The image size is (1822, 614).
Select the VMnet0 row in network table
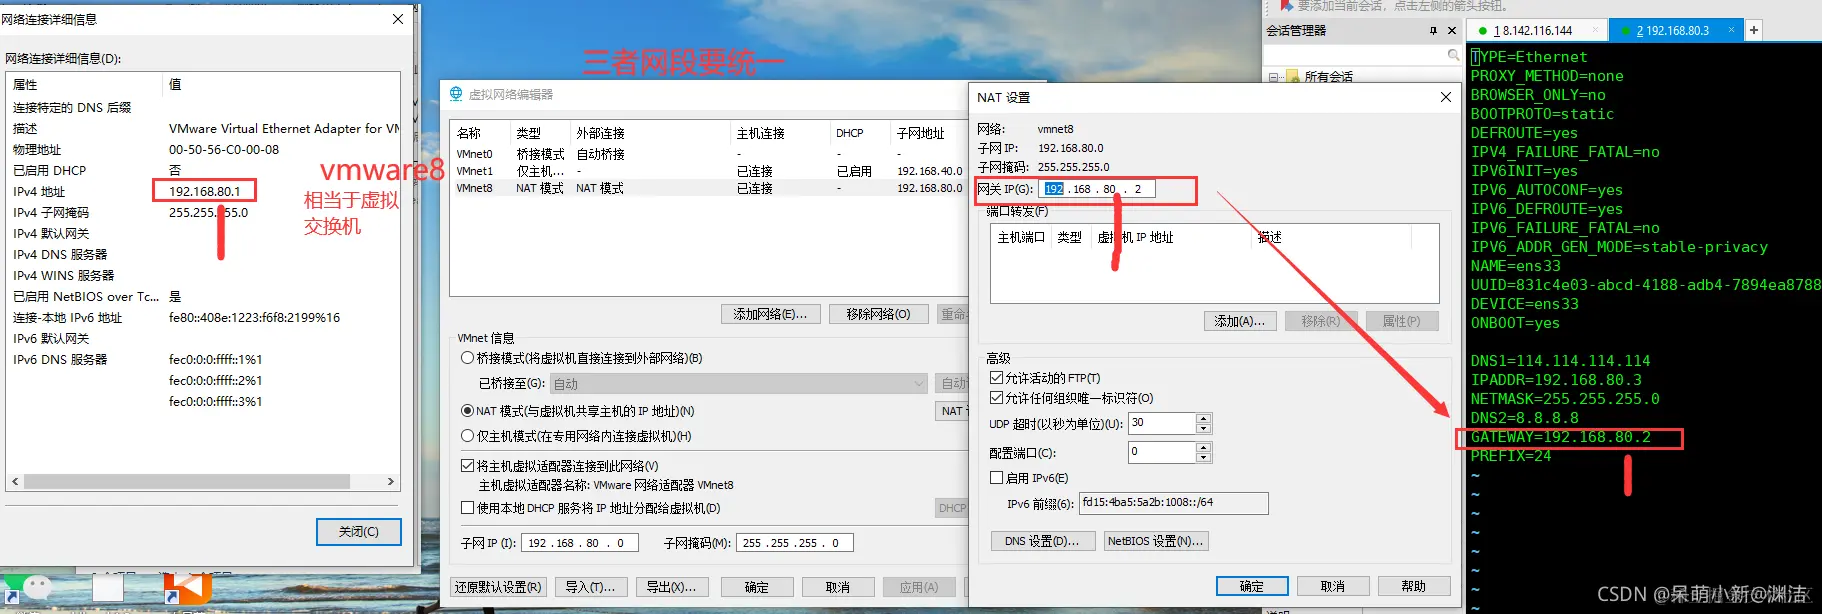tap(708, 154)
